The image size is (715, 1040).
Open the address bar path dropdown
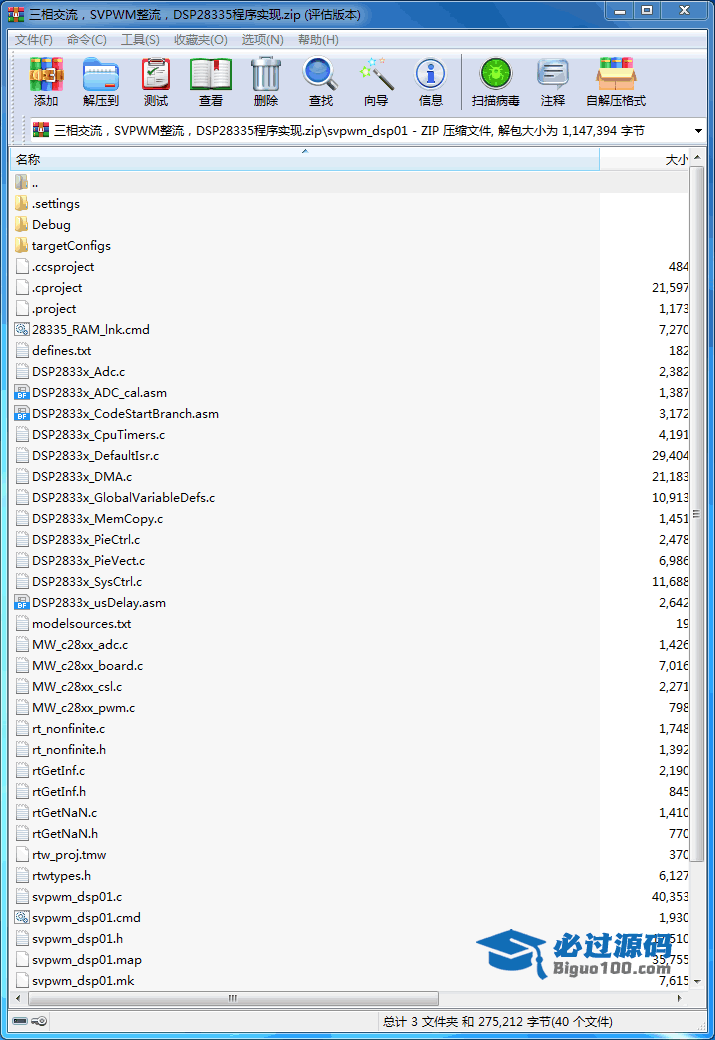[698, 131]
